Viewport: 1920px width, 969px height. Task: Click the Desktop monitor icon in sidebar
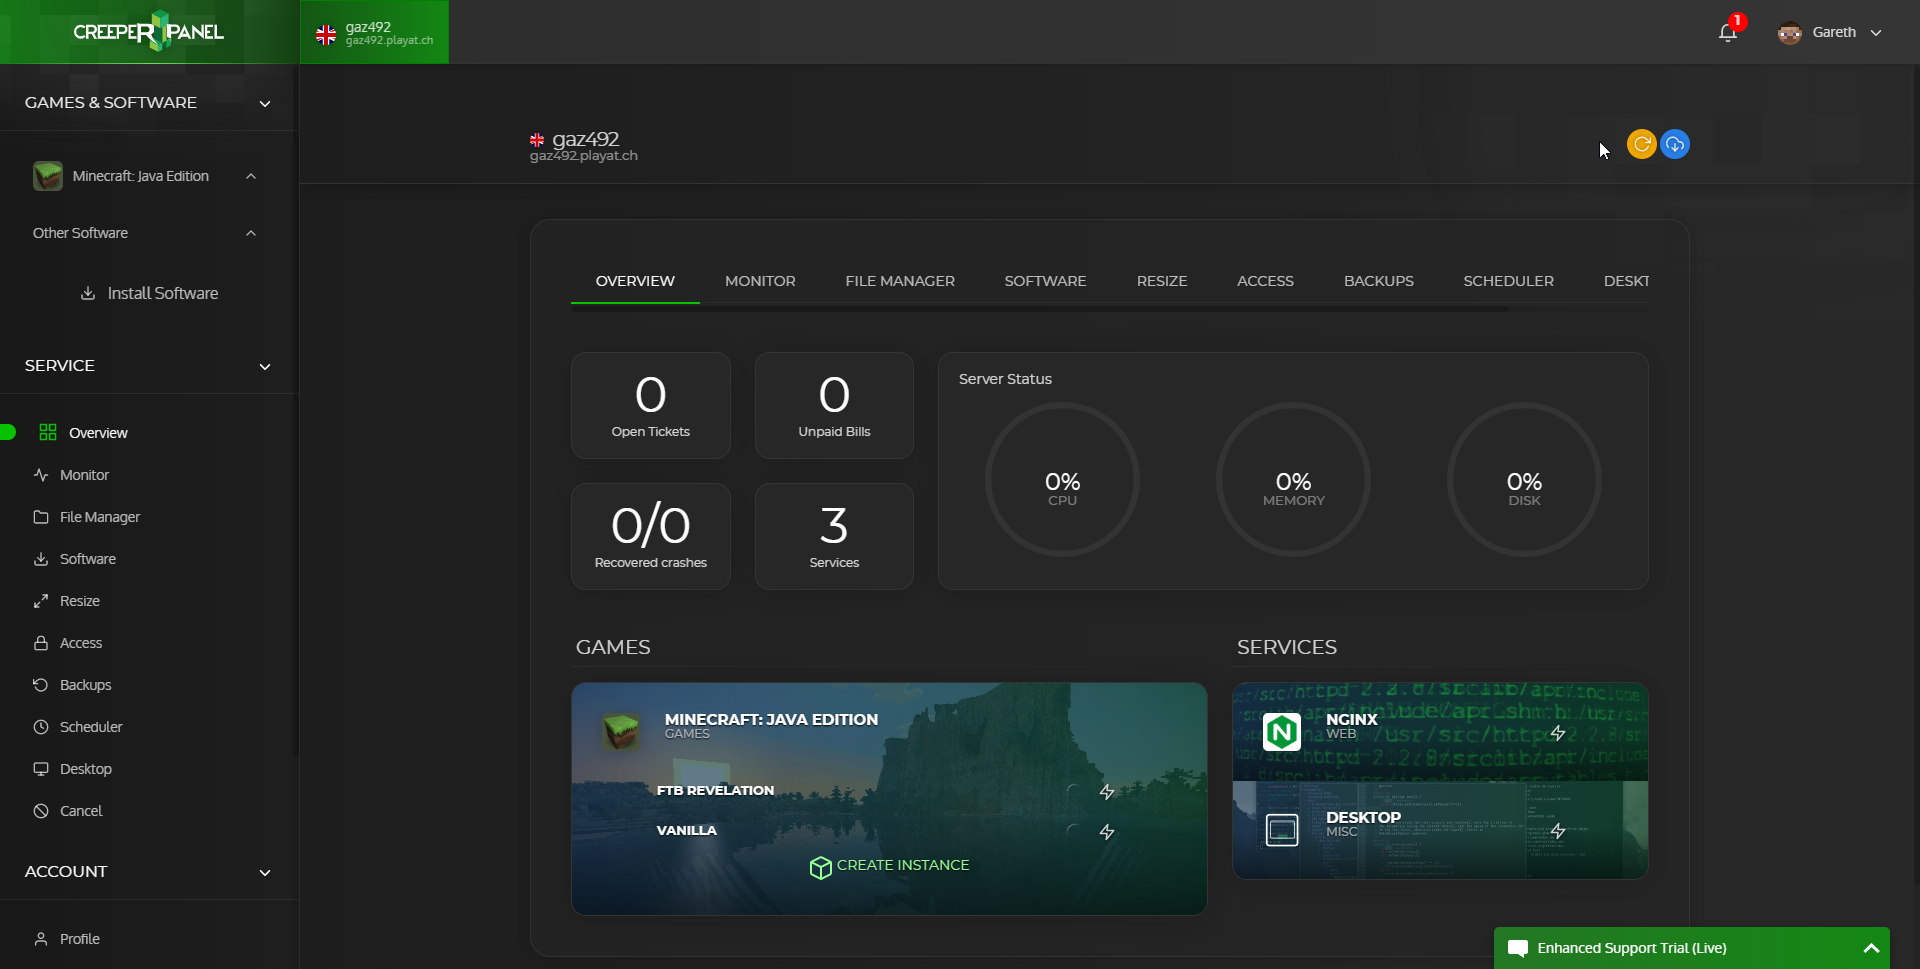pyautogui.click(x=41, y=769)
